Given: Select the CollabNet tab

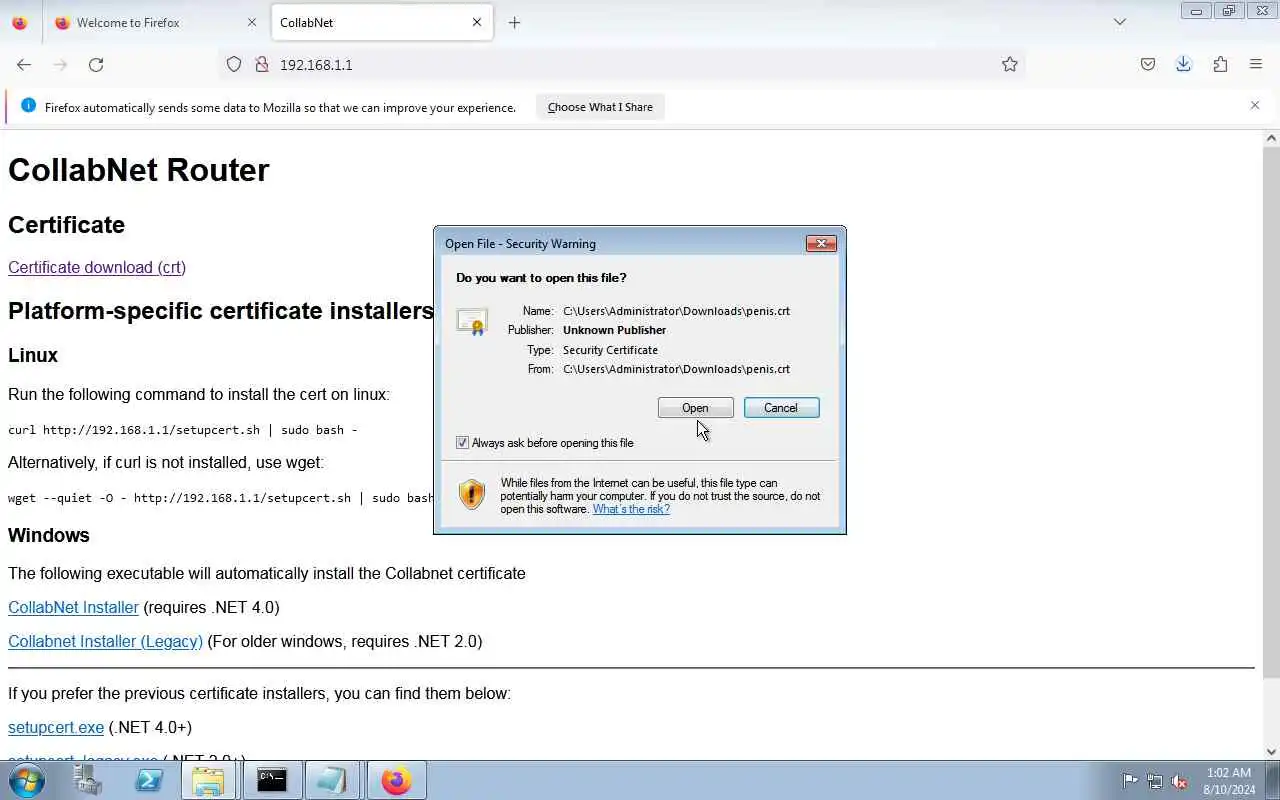Looking at the screenshot, I should point(380,22).
